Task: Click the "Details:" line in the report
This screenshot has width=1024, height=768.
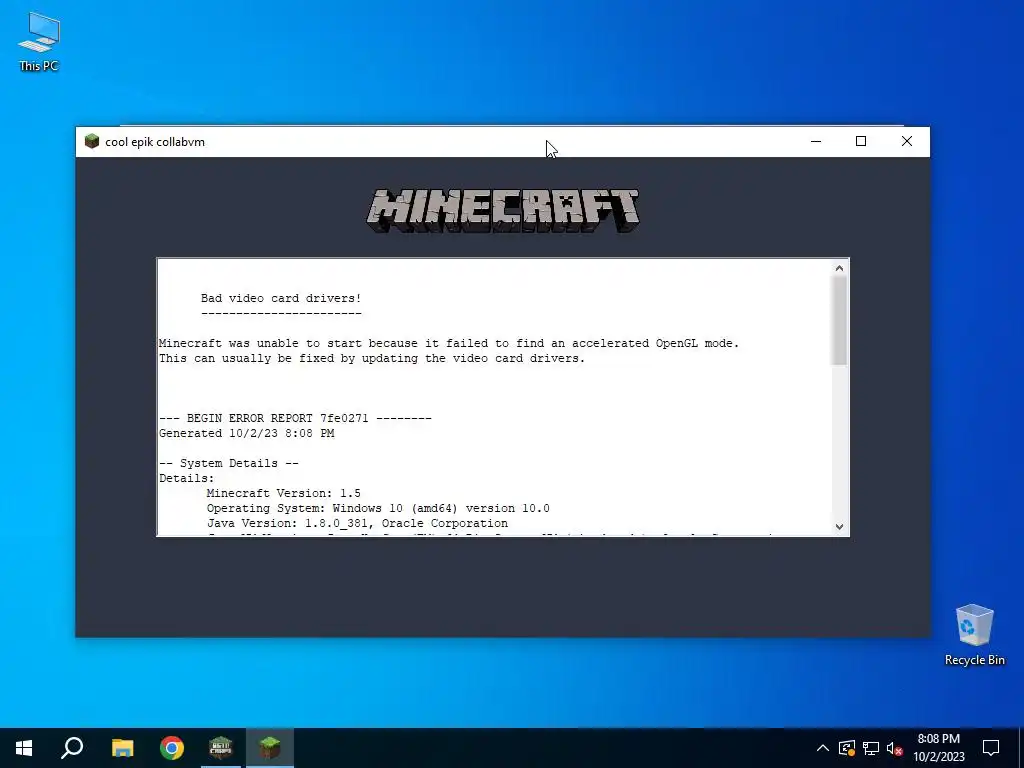Action: pyautogui.click(x=186, y=479)
